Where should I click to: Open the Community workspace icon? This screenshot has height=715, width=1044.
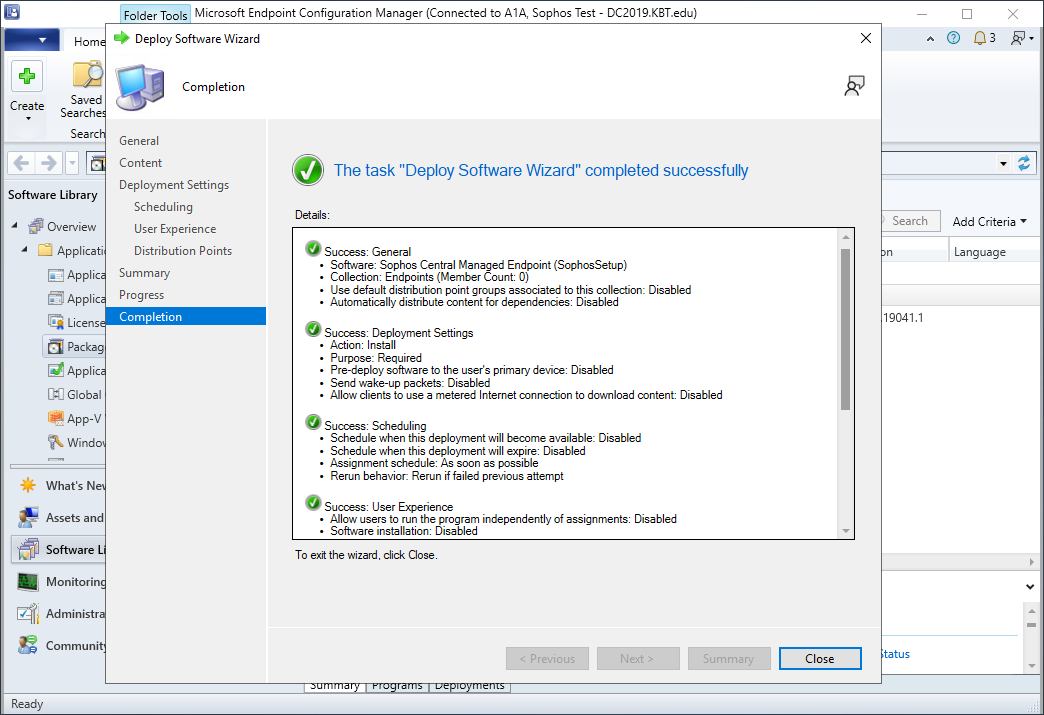point(28,645)
